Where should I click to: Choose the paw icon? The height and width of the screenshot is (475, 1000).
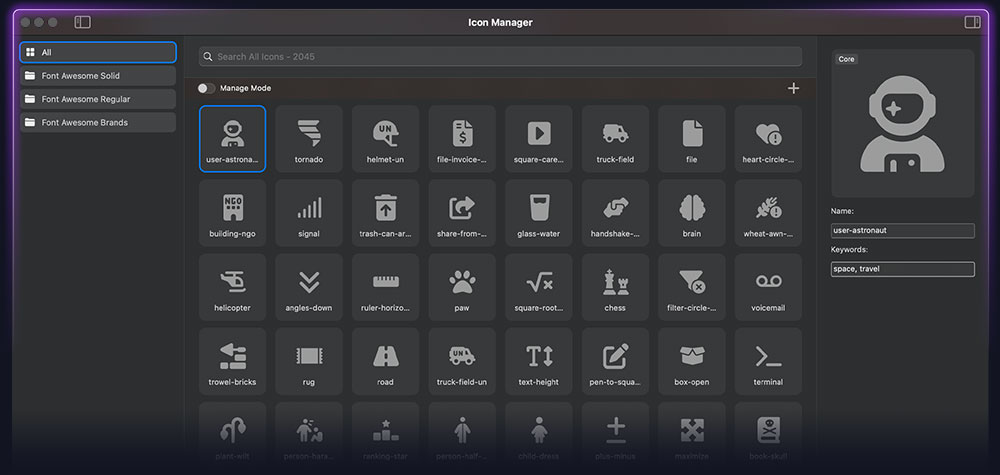point(462,287)
